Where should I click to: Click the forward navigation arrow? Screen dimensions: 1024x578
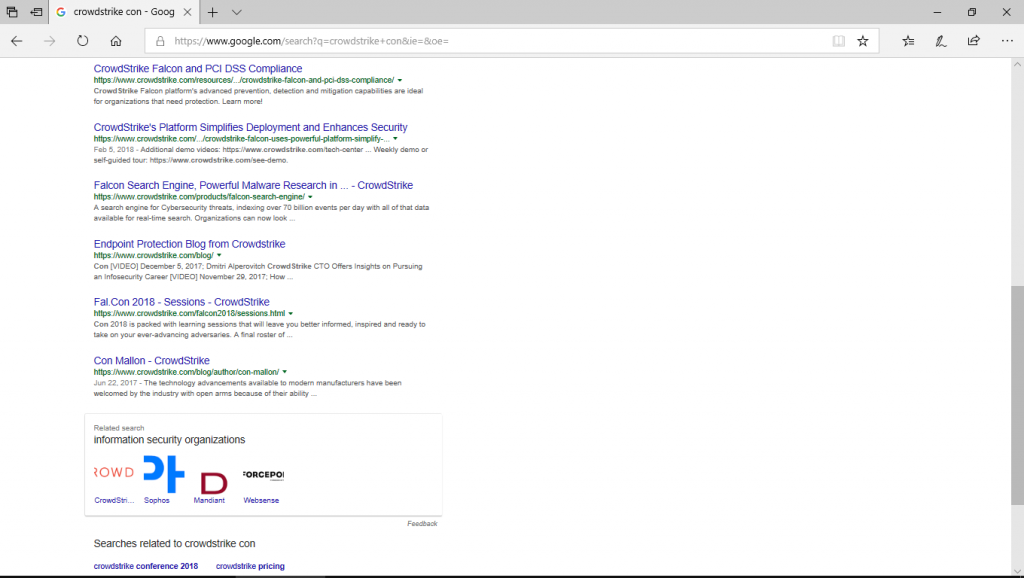tap(50, 41)
